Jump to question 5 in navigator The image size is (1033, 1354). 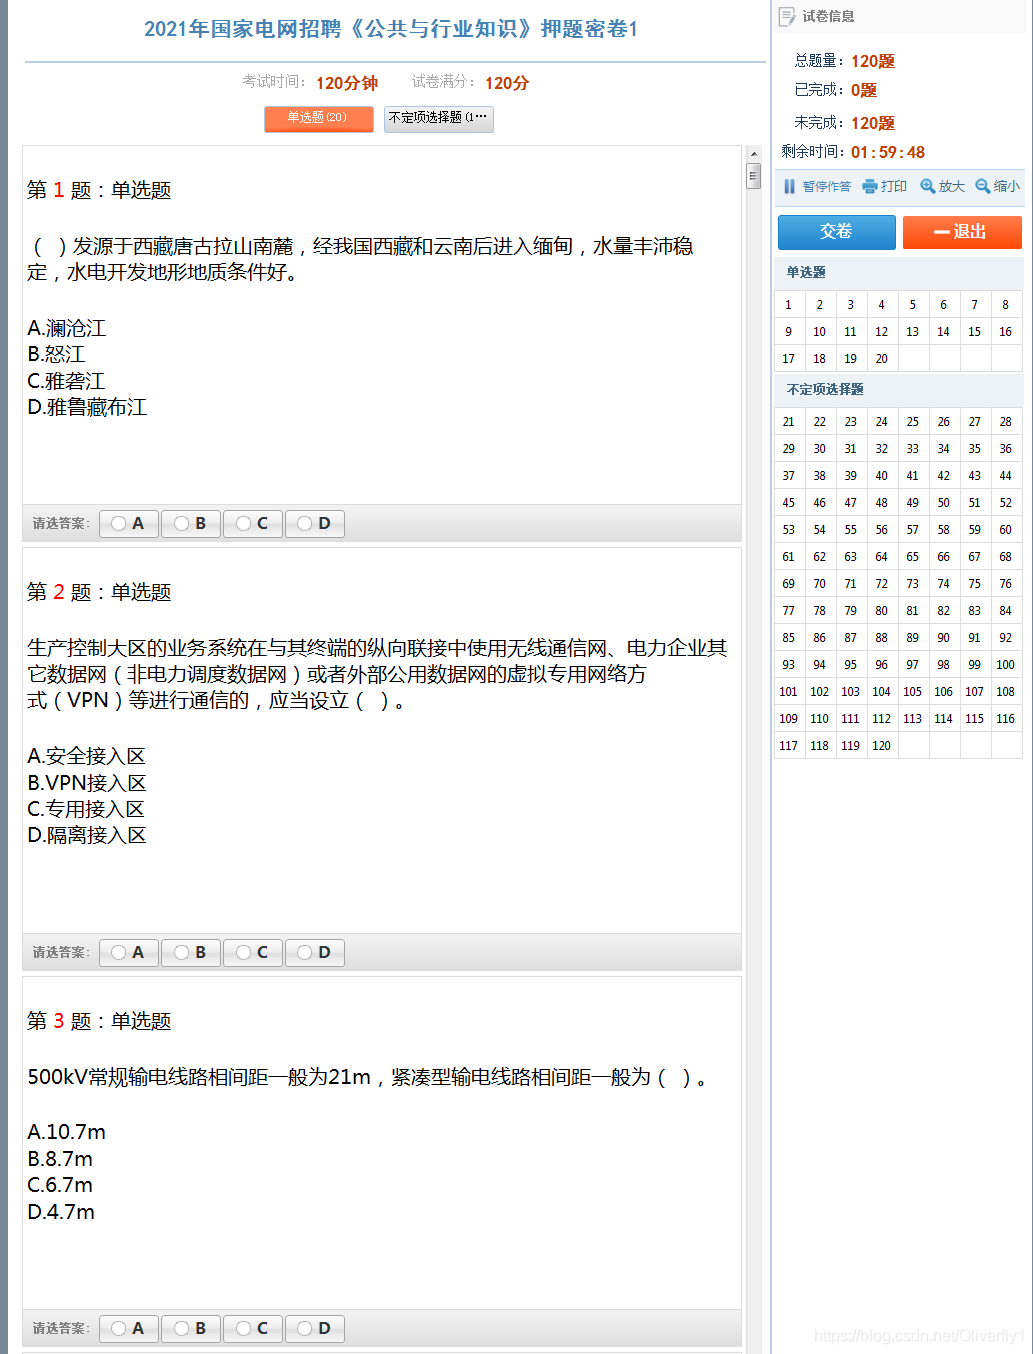click(912, 305)
